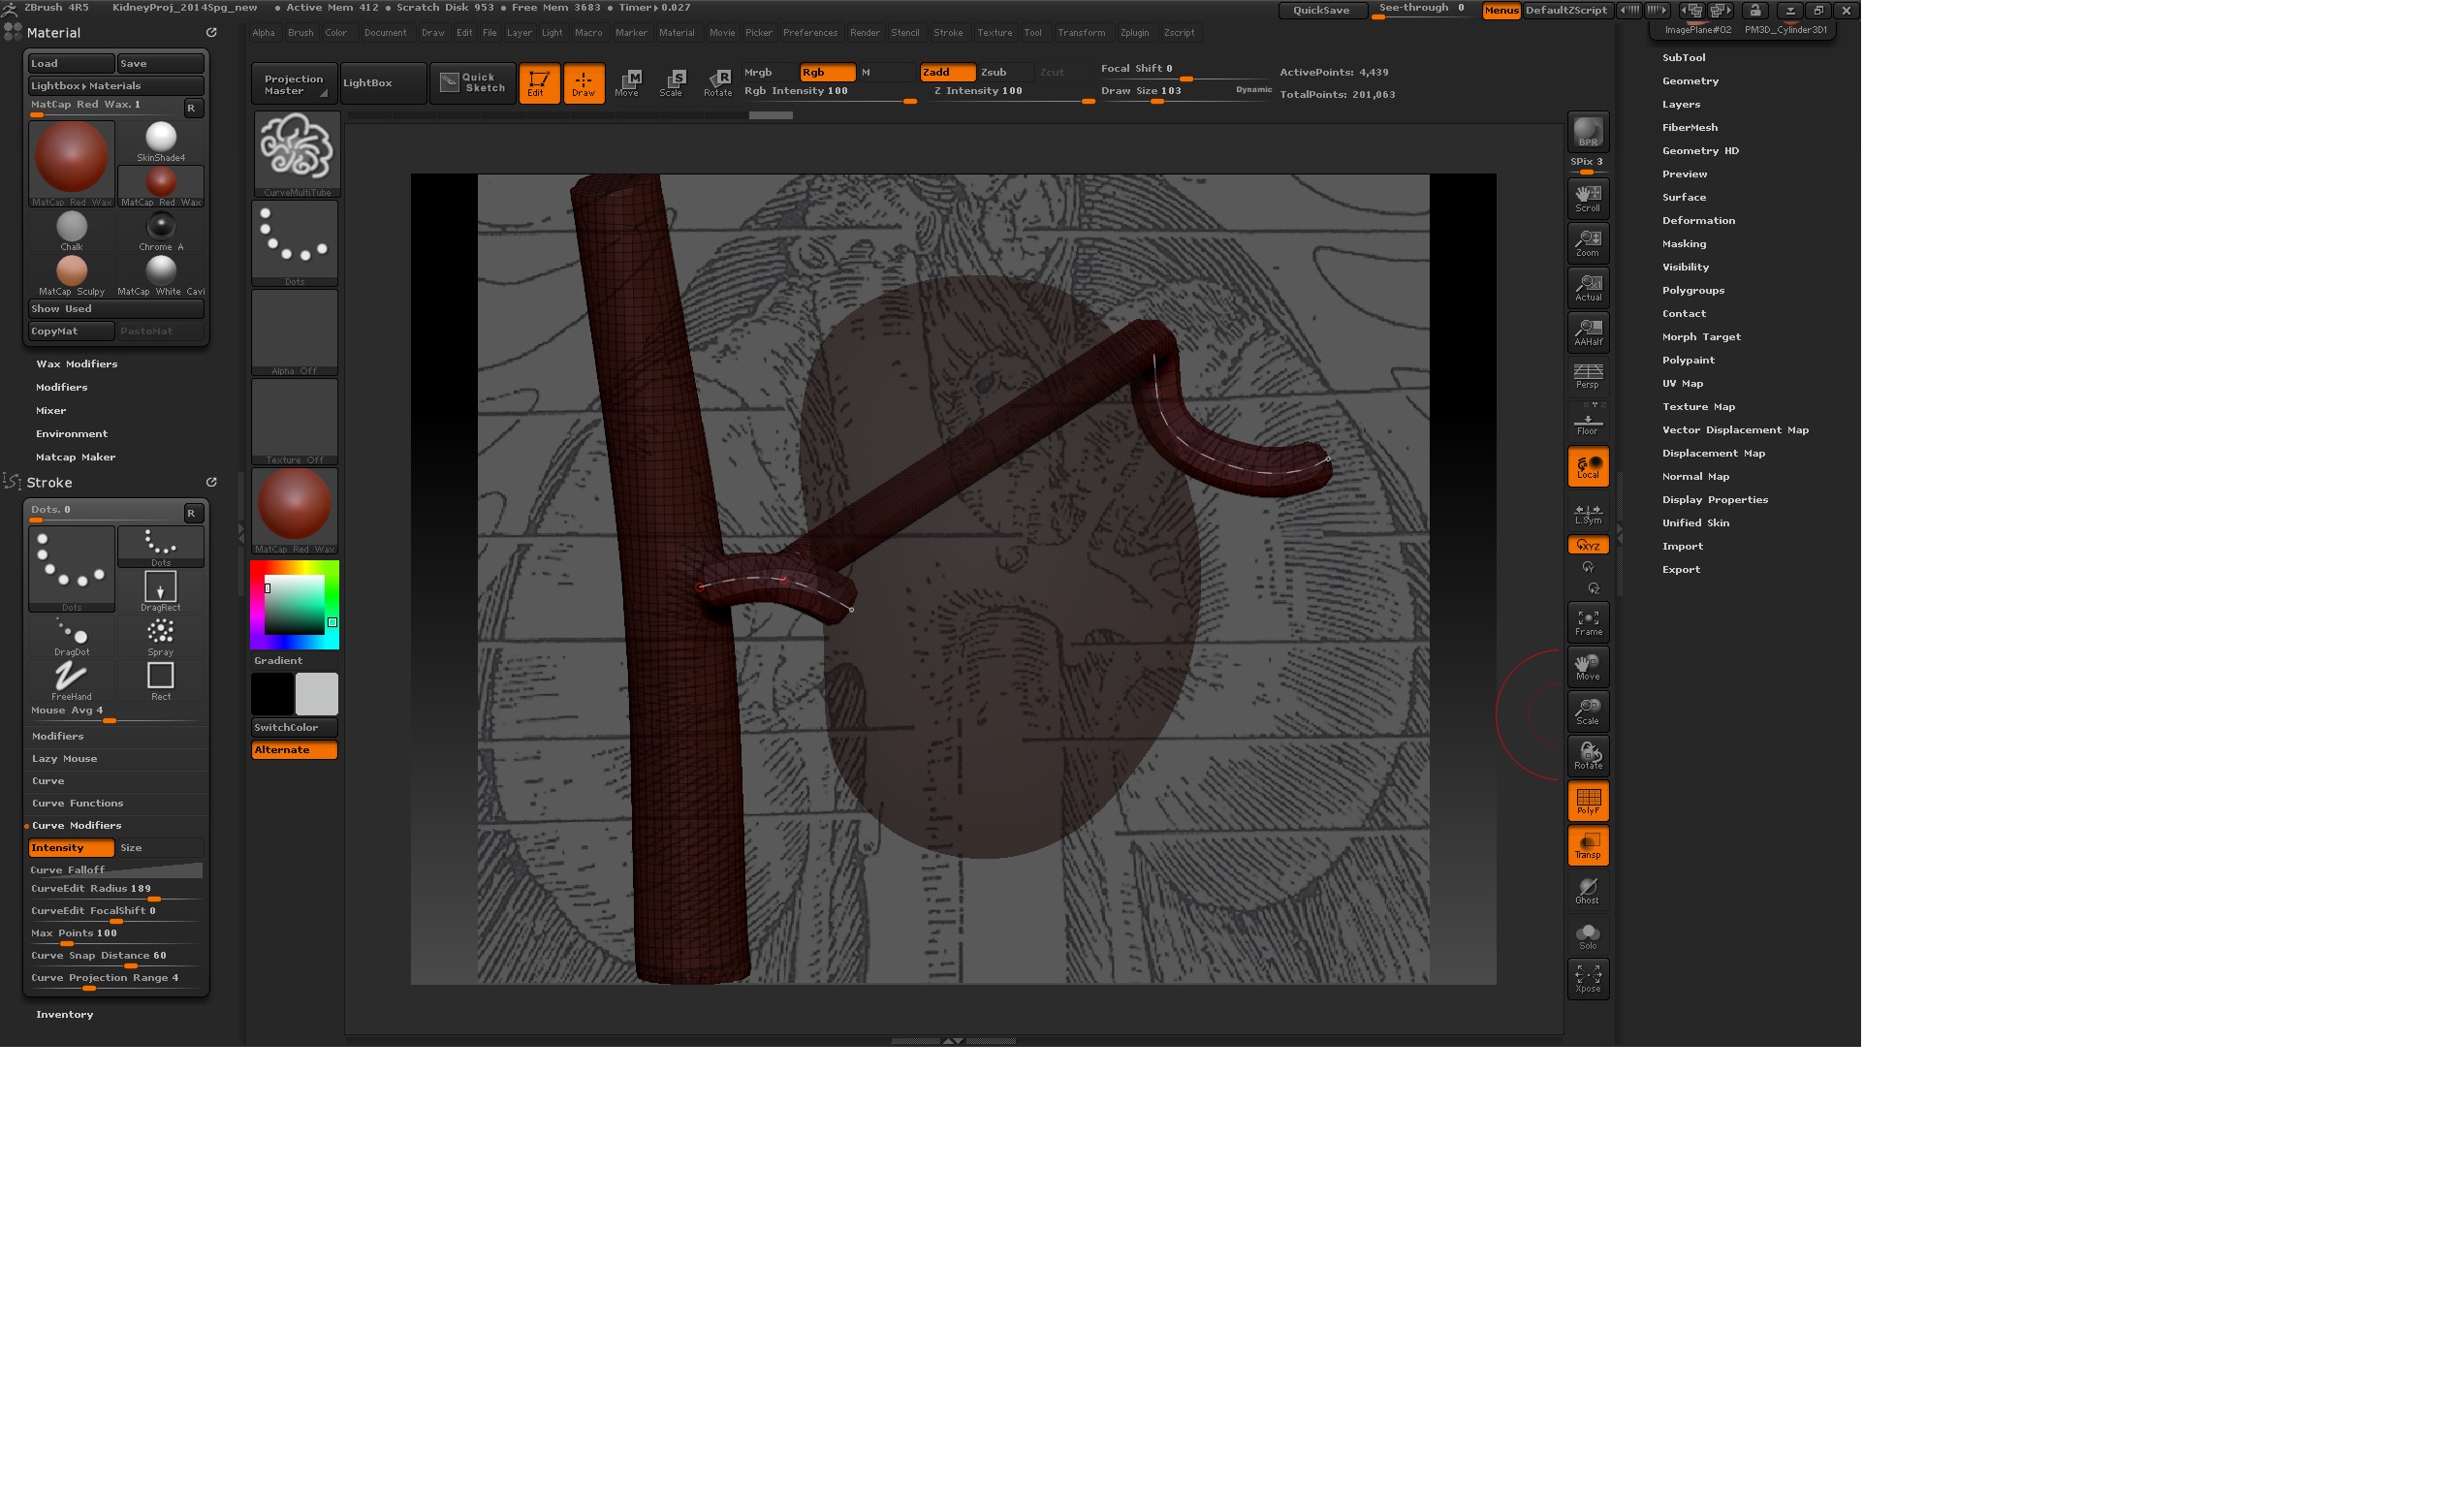Image resolution: width=2464 pixels, height=1485 pixels.
Task: Open the Transform menu
Action: 1081,33
